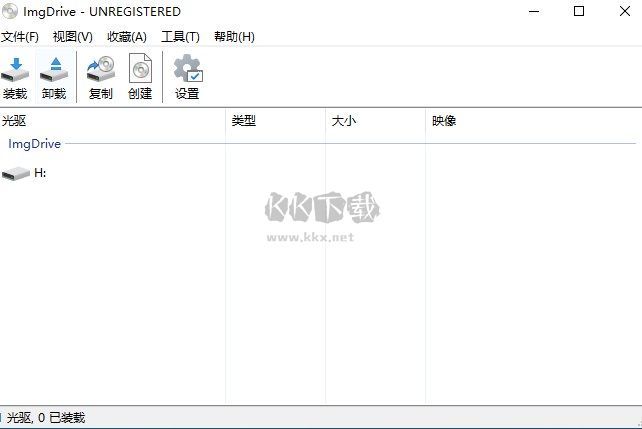Close the ImgDrive window

click(625, 11)
